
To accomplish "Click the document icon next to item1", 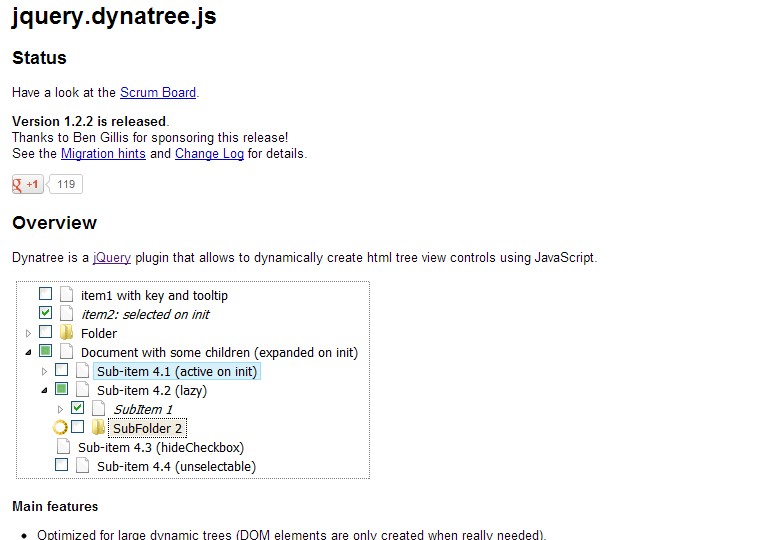I will [66, 295].
